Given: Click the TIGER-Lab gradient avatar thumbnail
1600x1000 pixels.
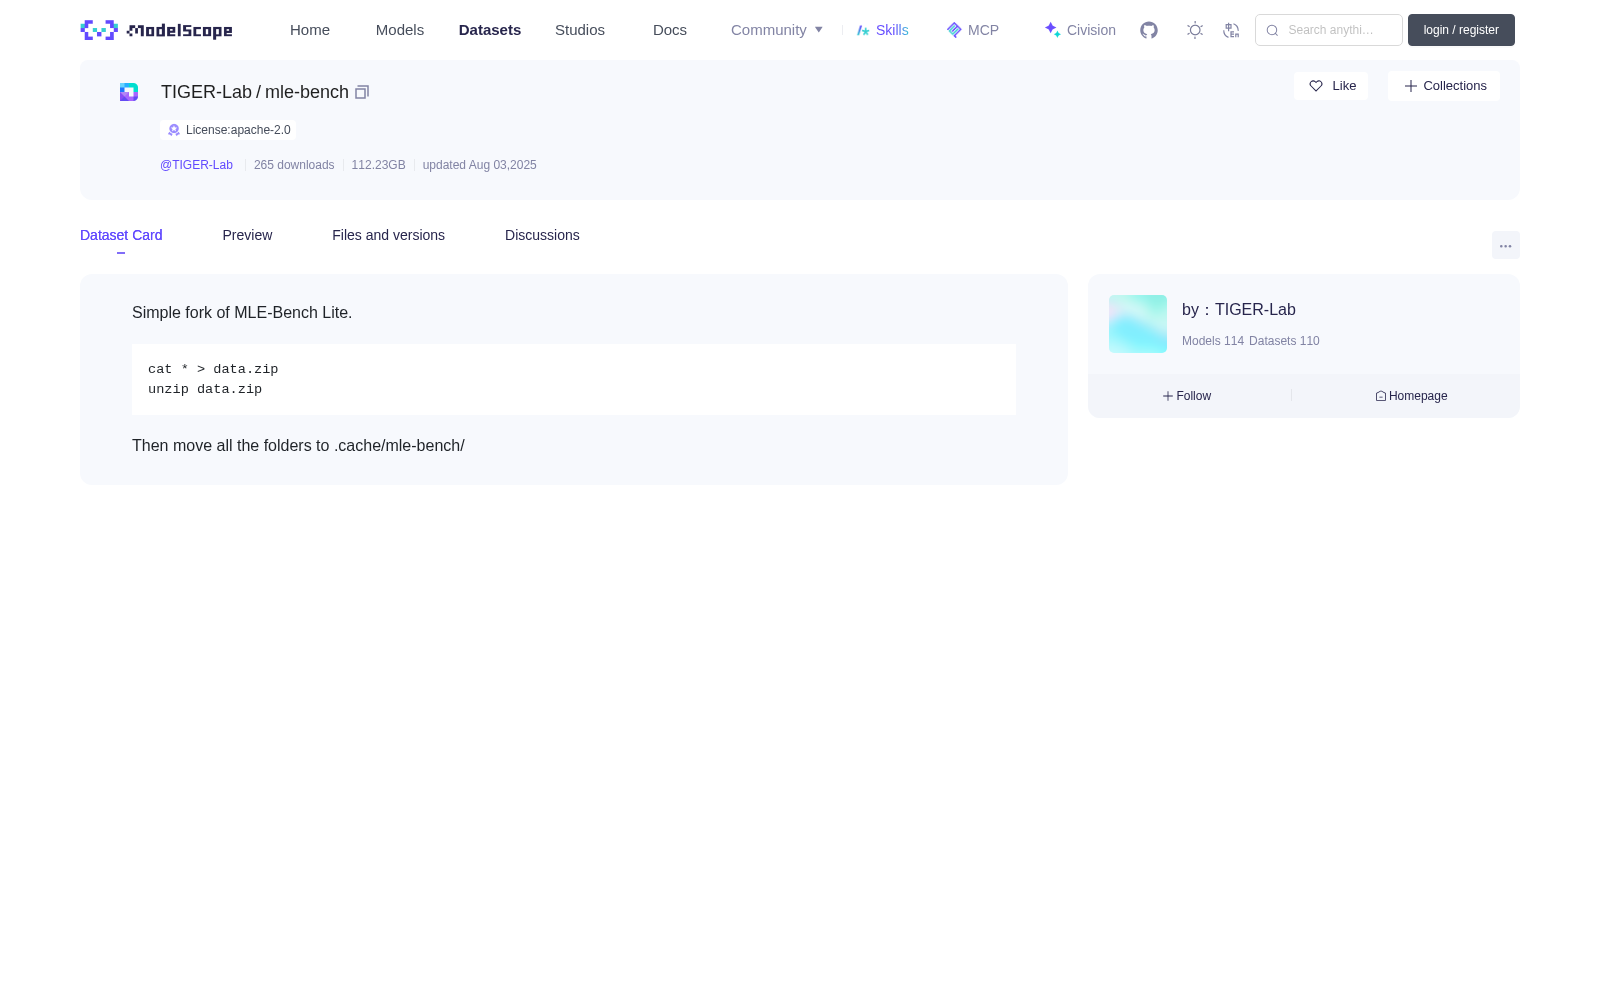Looking at the screenshot, I should (x=1138, y=324).
